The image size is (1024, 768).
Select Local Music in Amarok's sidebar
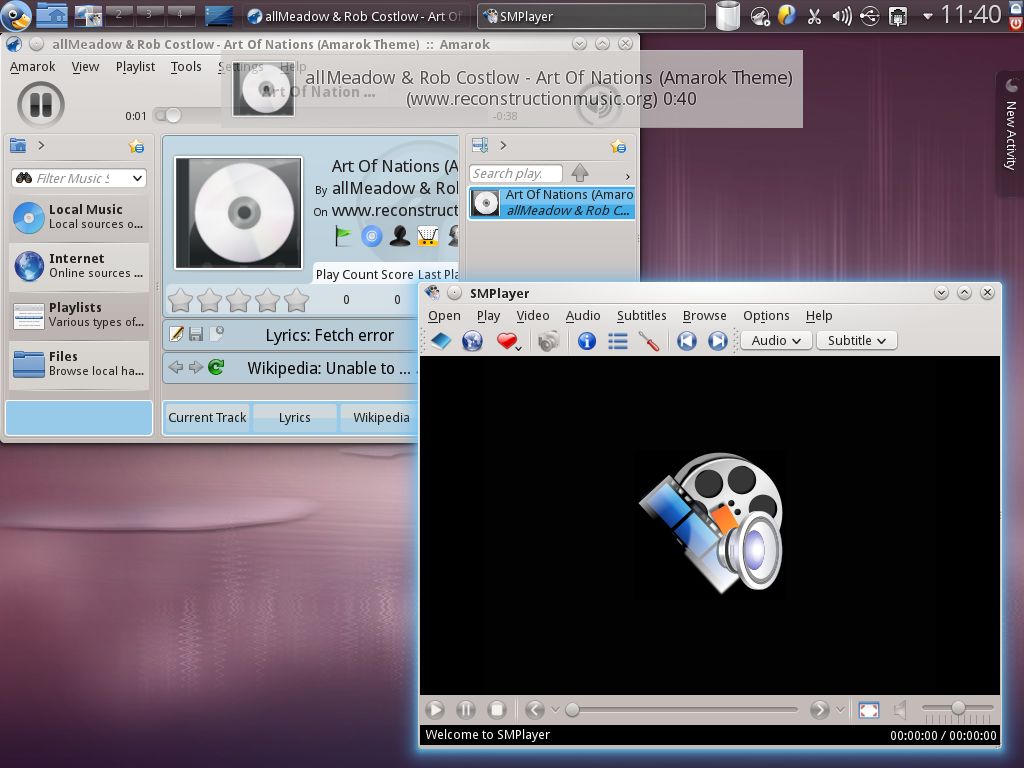79,216
